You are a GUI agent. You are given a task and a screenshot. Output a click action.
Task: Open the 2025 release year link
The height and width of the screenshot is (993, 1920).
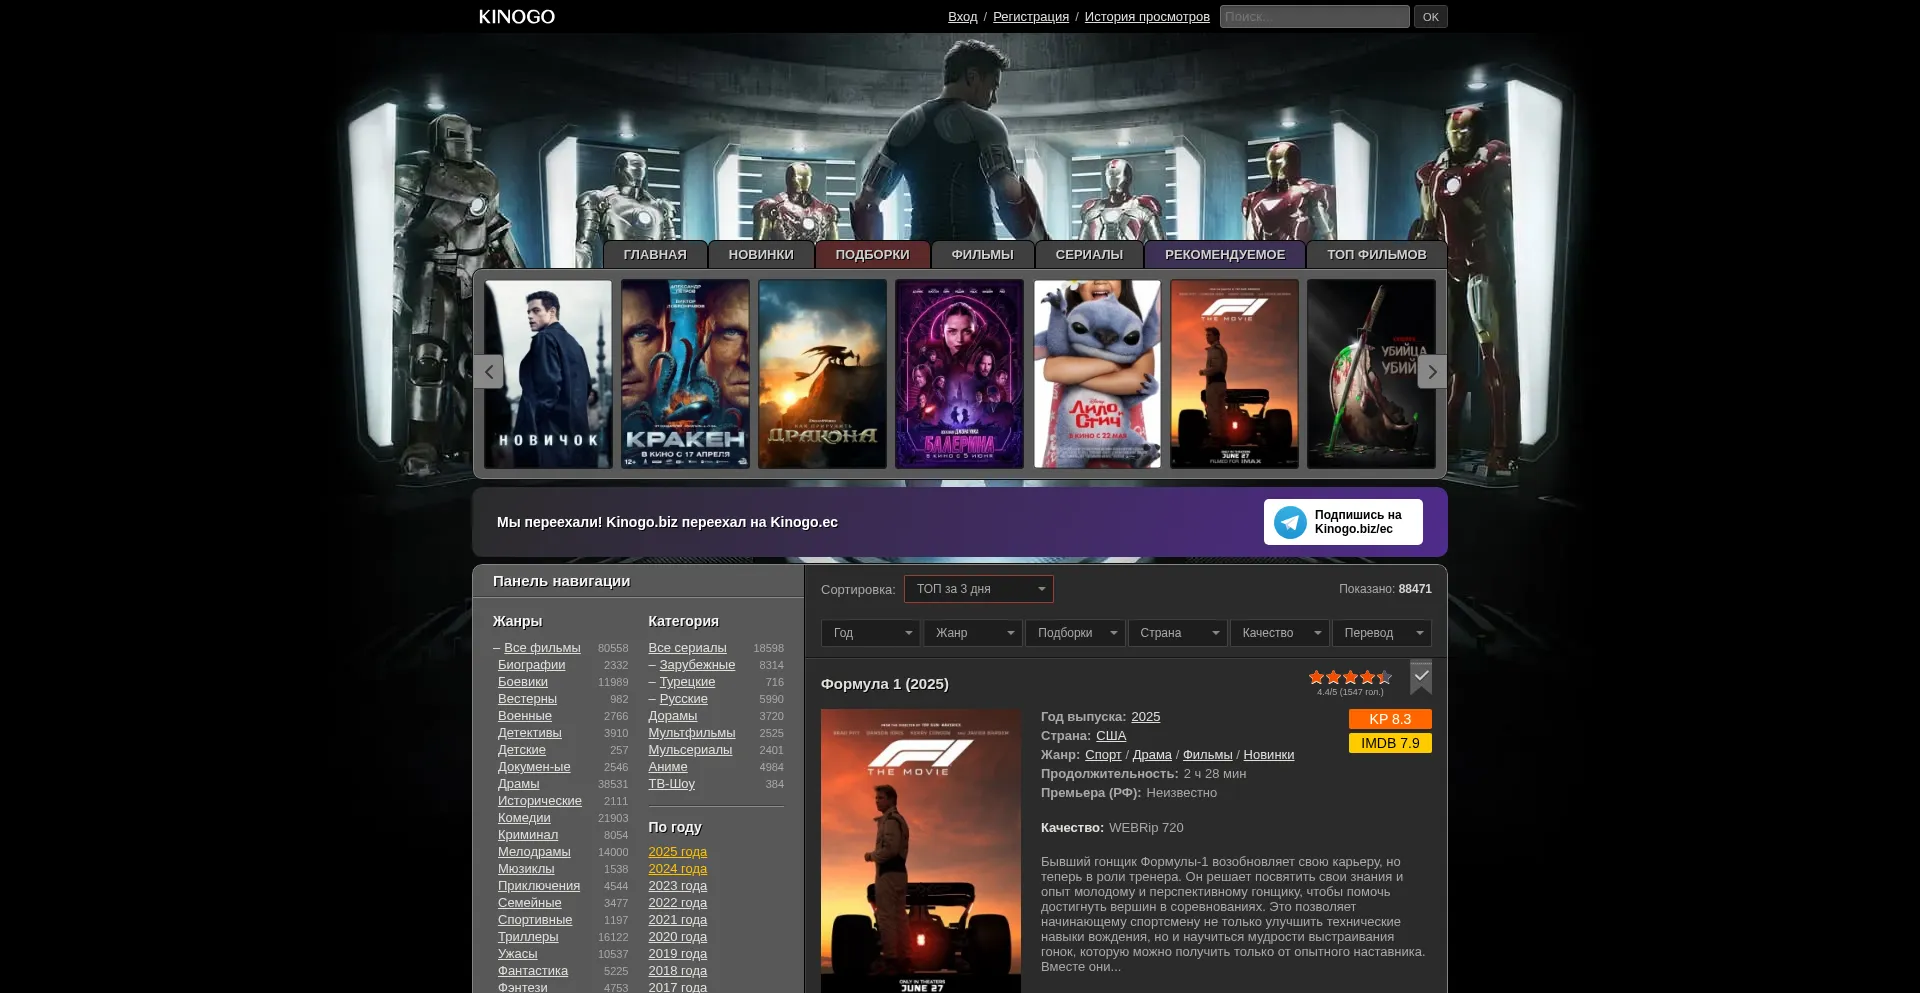coord(1145,717)
